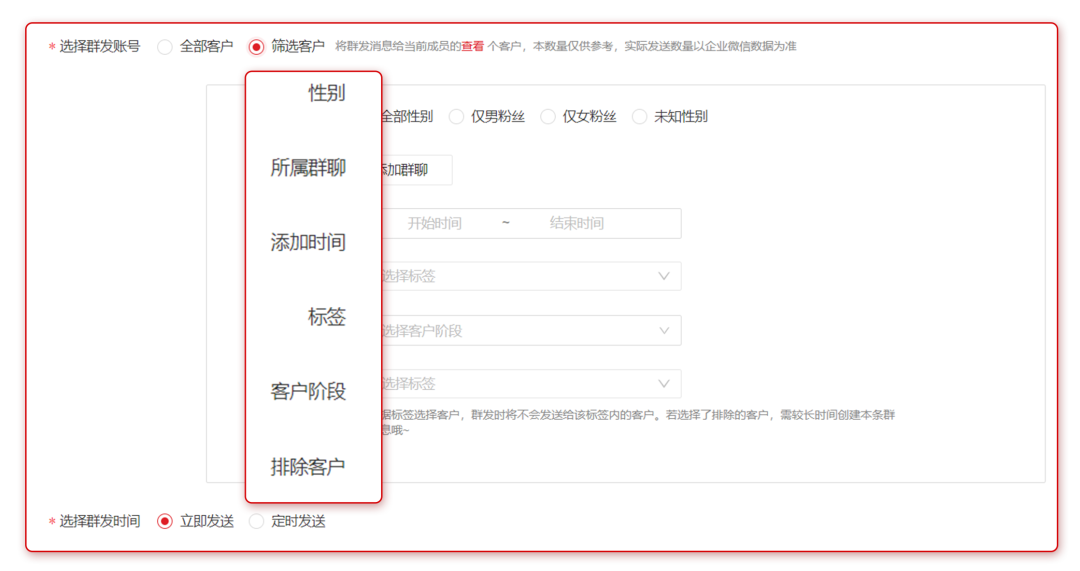The image size is (1080, 571).
Task: Select the 筛选客户 radio option
Action: [x=257, y=47]
